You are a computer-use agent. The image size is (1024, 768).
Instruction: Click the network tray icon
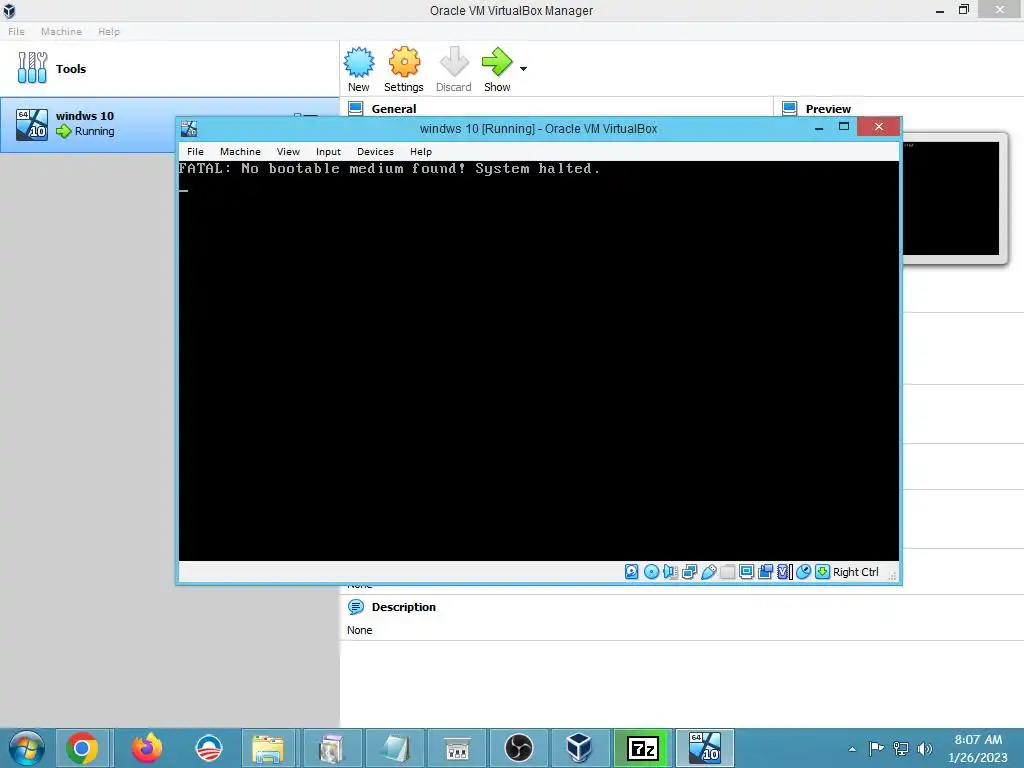tap(901, 748)
